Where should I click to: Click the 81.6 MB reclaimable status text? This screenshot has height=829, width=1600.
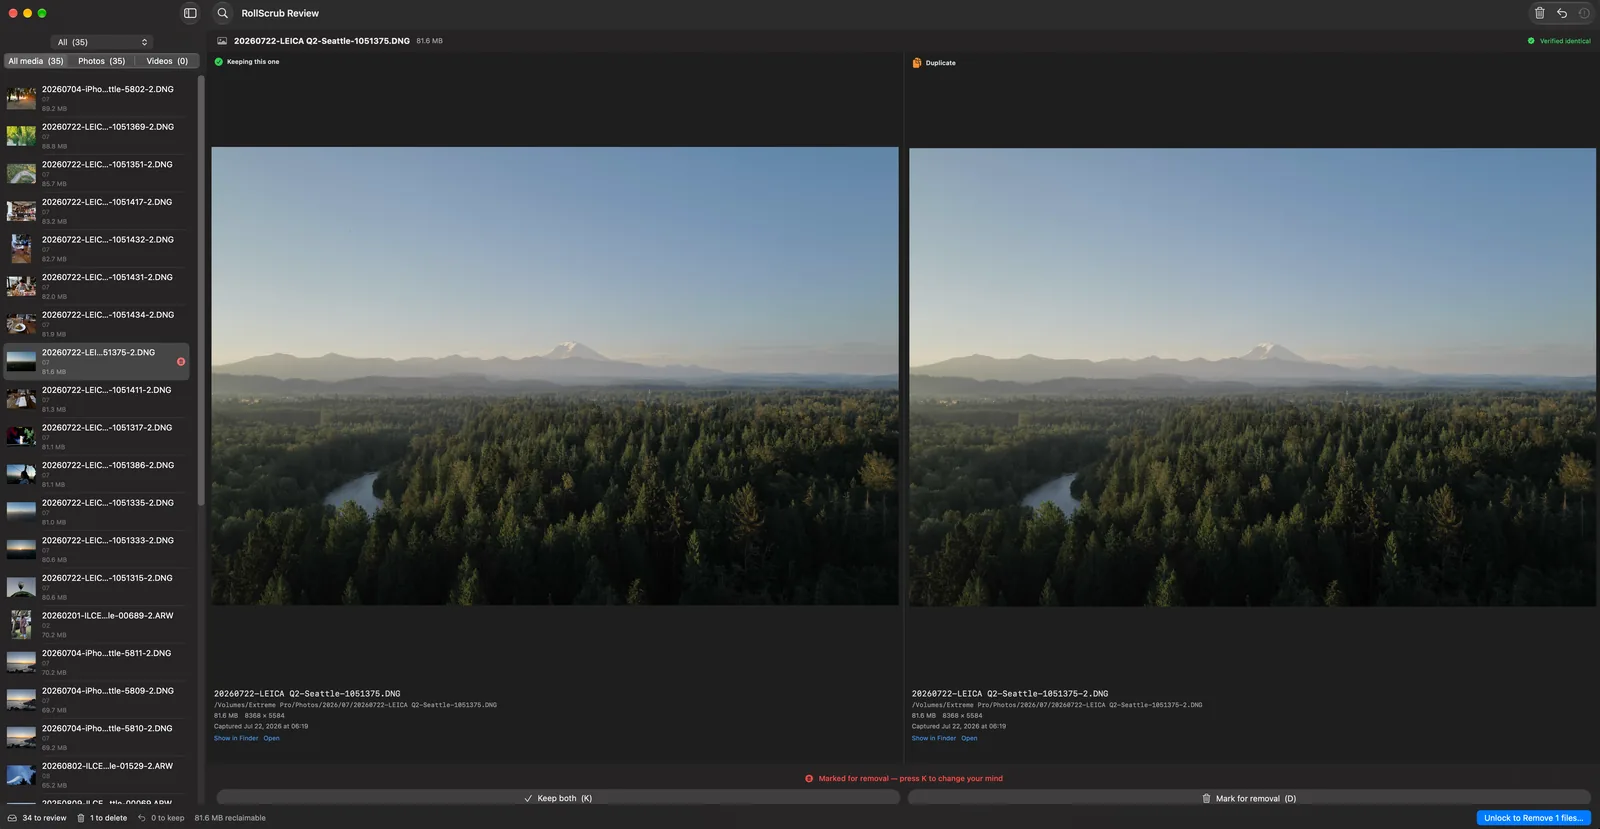(230, 818)
